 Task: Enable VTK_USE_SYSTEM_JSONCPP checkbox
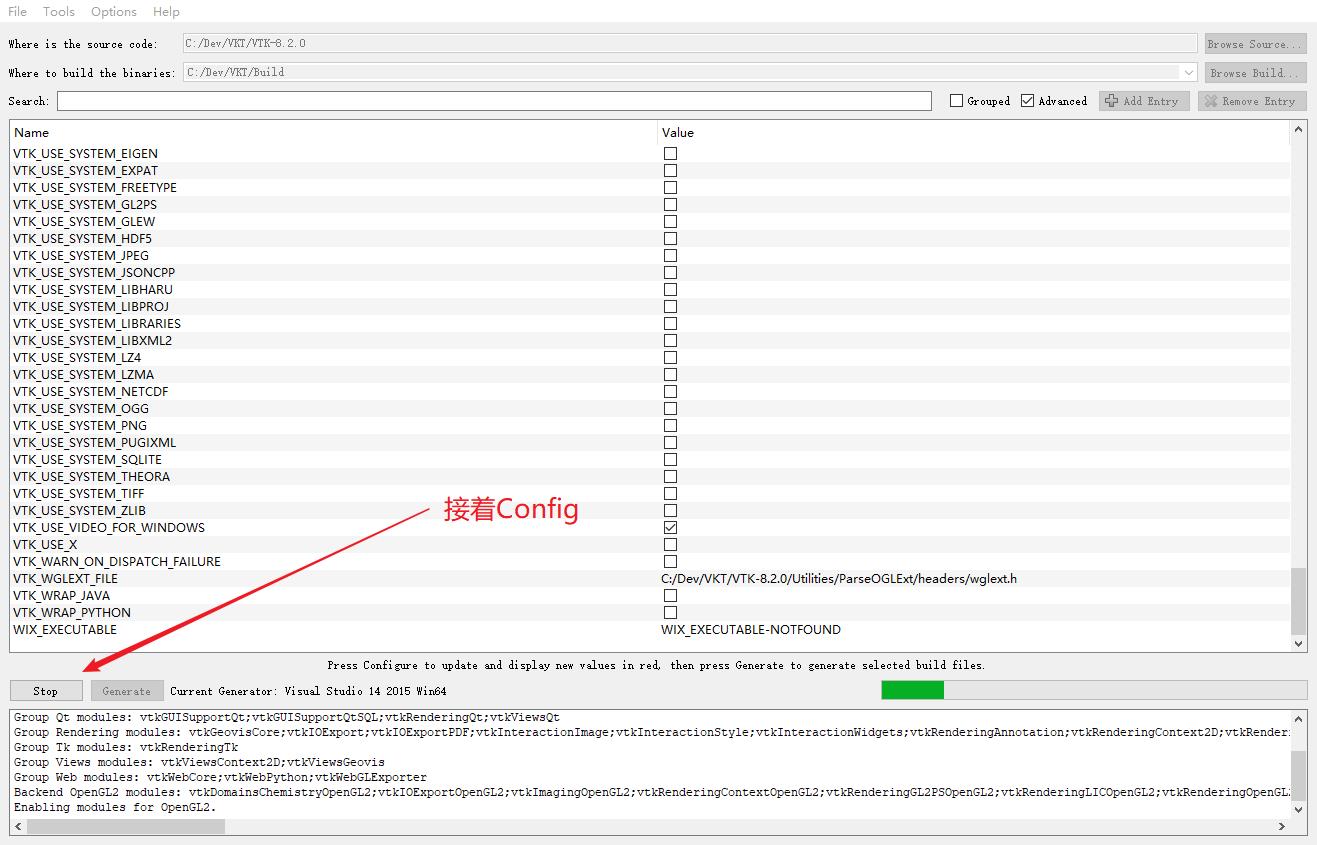point(670,273)
